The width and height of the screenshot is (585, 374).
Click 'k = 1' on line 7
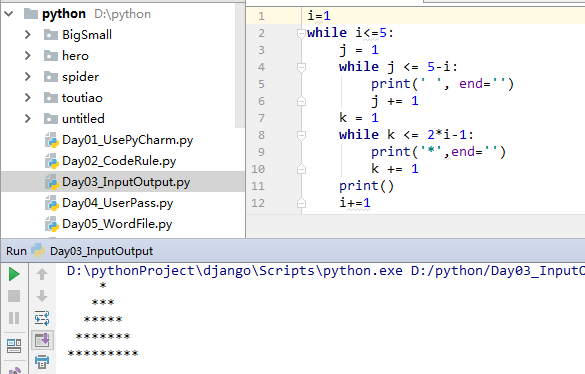[x=359, y=118]
